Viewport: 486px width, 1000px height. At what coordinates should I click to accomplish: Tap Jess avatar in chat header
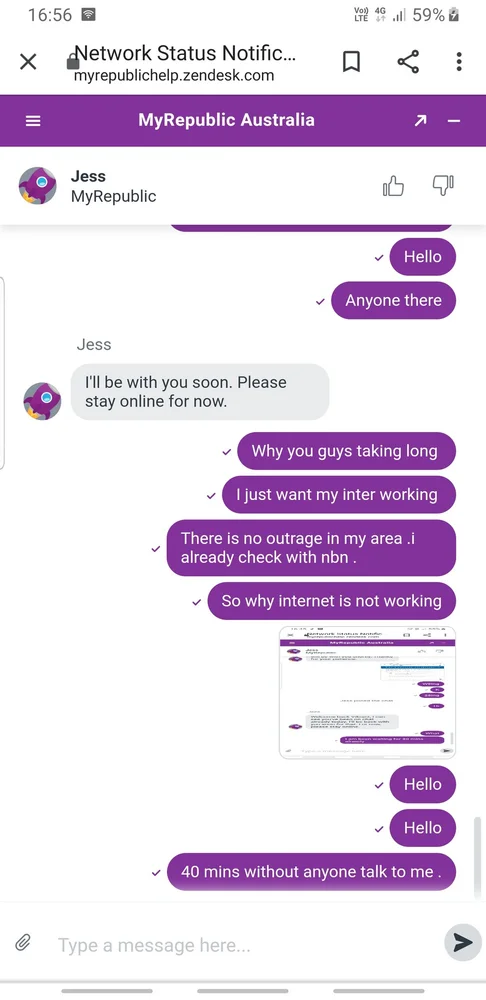point(38,186)
